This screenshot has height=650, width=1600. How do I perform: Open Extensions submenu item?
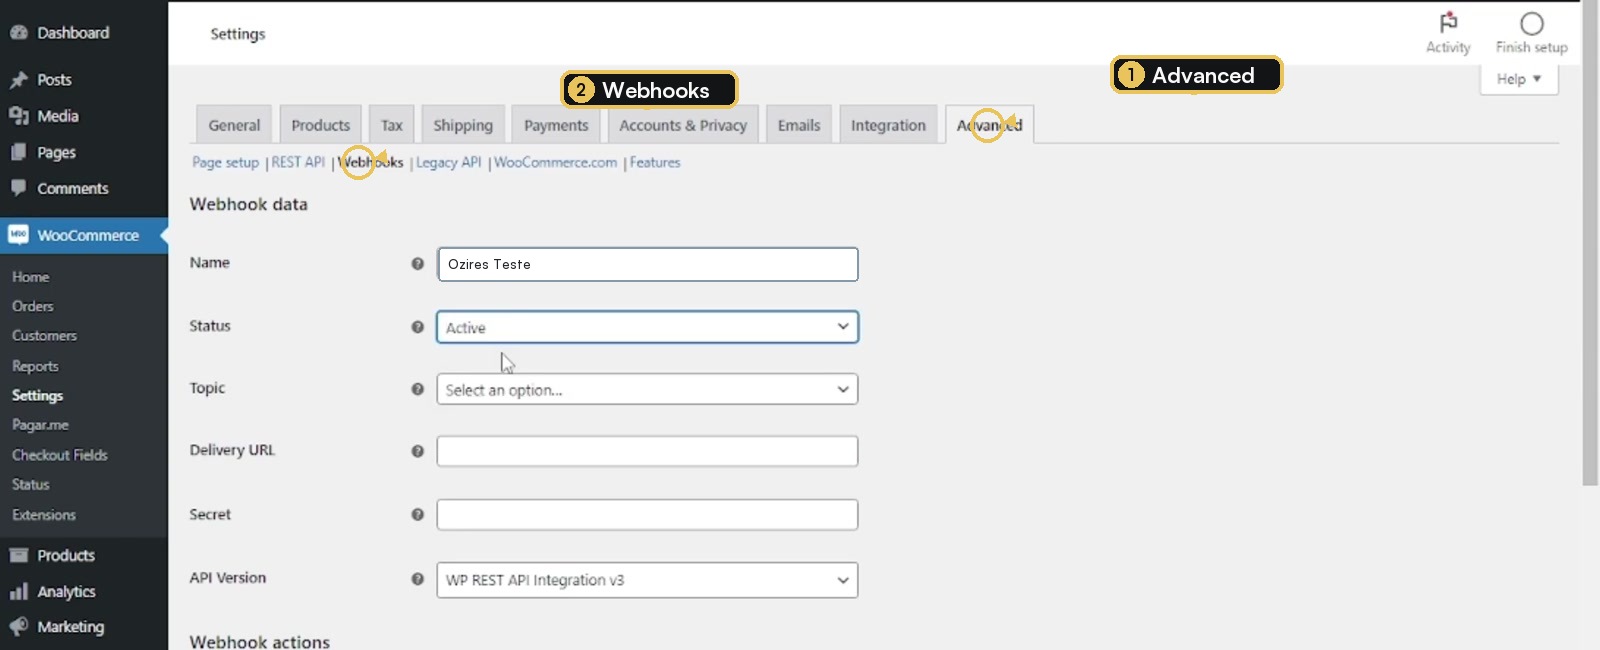[x=44, y=515]
